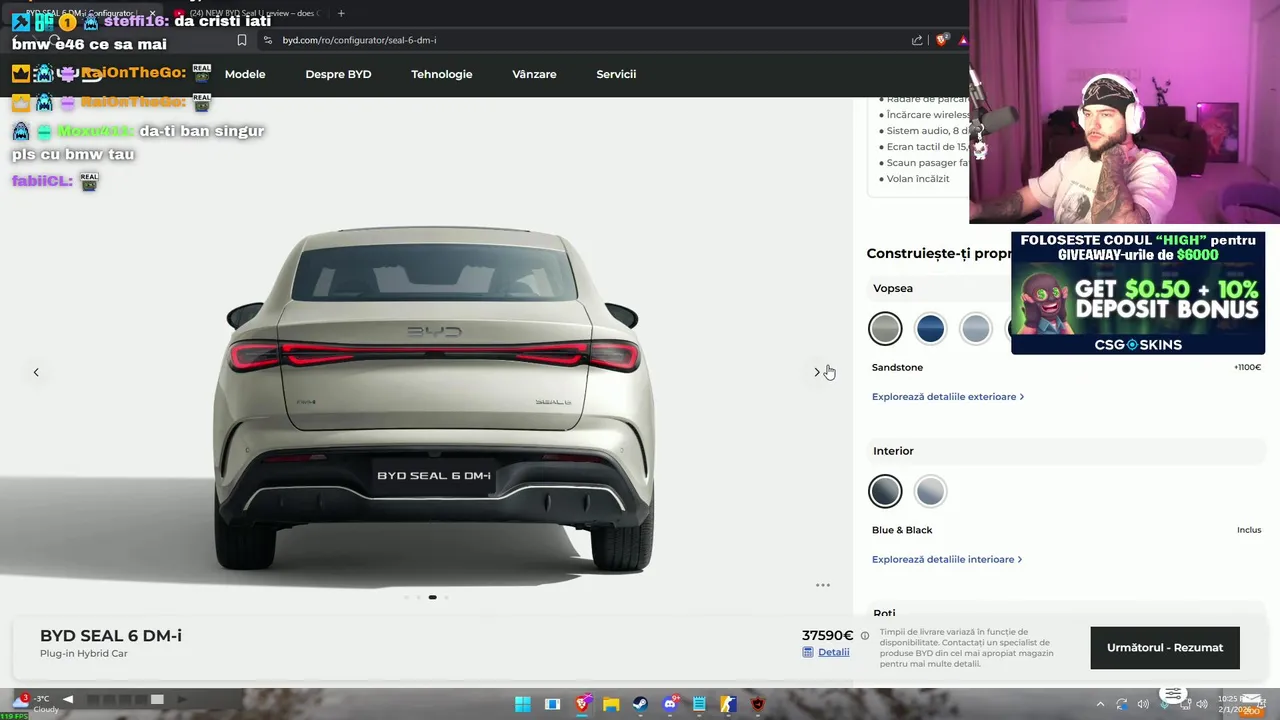Click the BYD SEAL 6 DM-i title
The image size is (1280, 720).
[x=111, y=636]
